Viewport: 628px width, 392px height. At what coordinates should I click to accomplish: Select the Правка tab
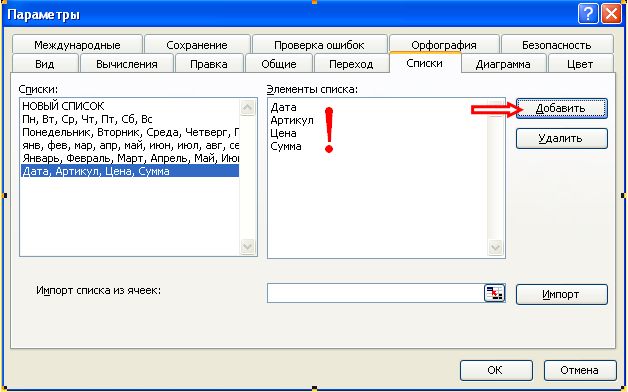click(209, 64)
